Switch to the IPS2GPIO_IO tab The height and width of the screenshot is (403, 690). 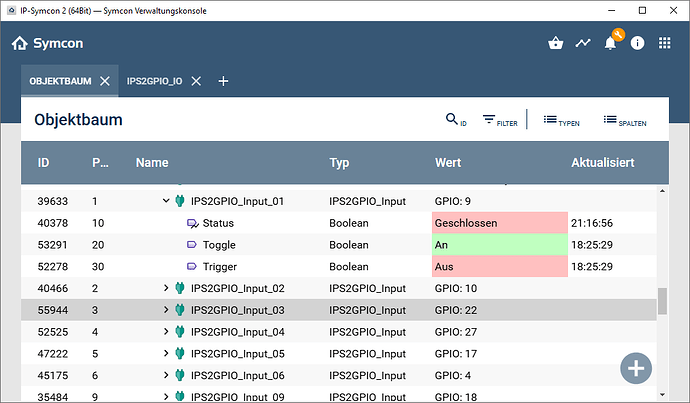154,81
